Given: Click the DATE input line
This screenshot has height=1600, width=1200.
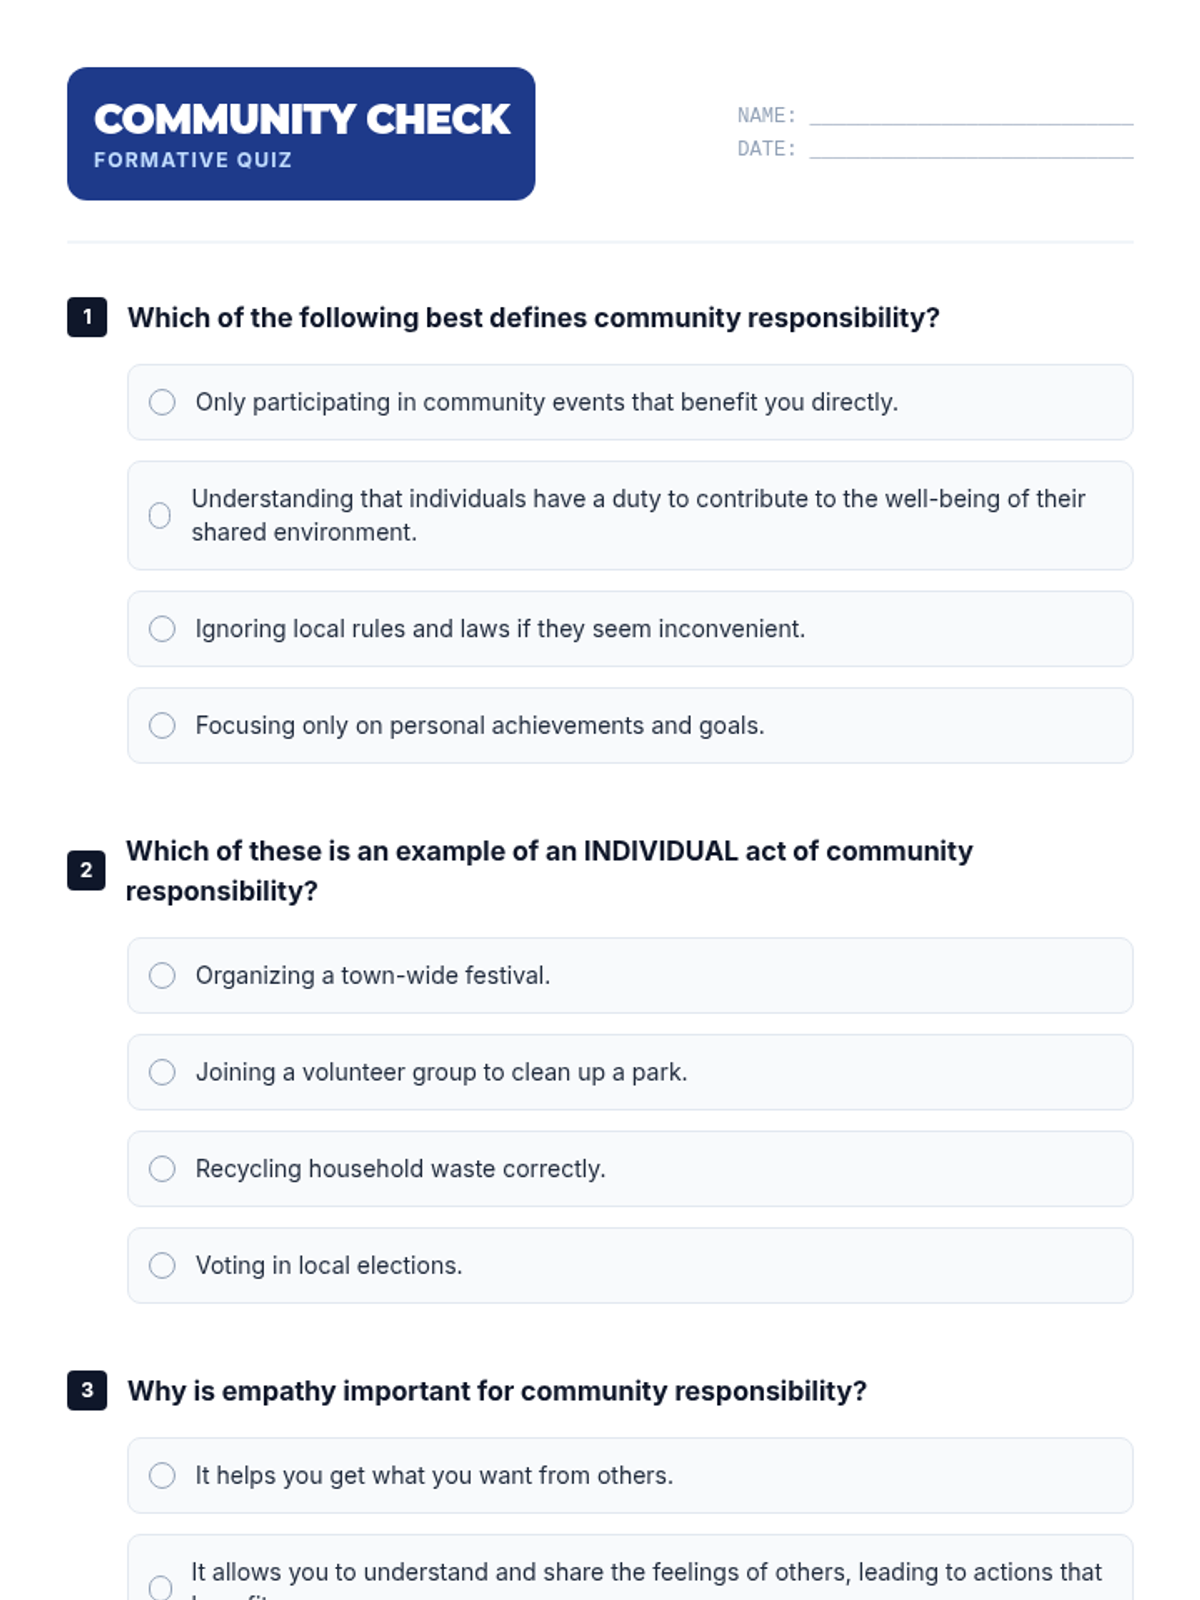Looking at the screenshot, I should (970, 149).
